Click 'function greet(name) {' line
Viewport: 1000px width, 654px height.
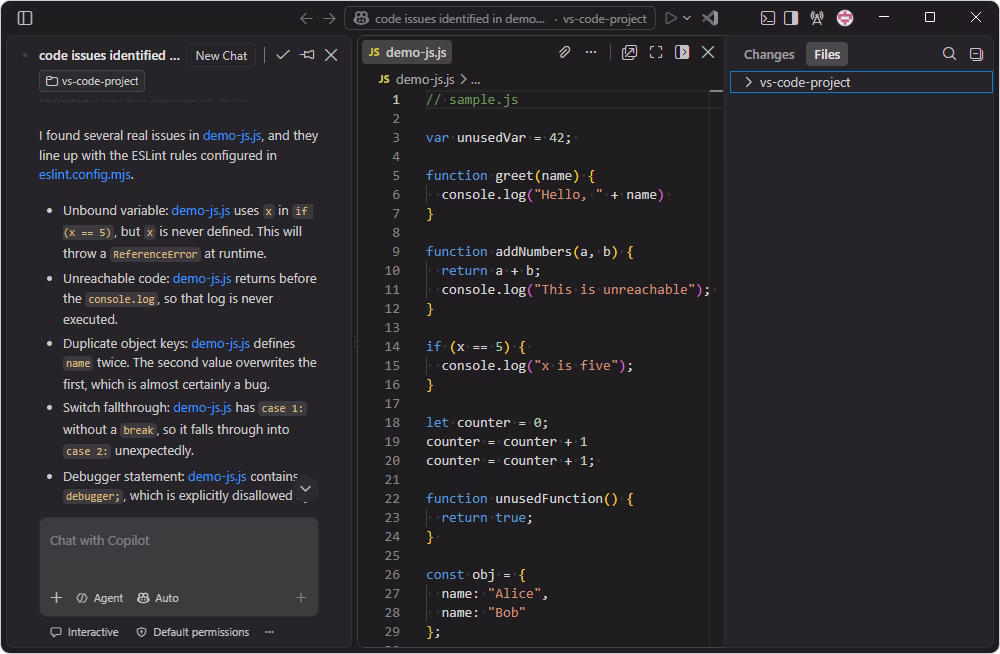tap(510, 175)
